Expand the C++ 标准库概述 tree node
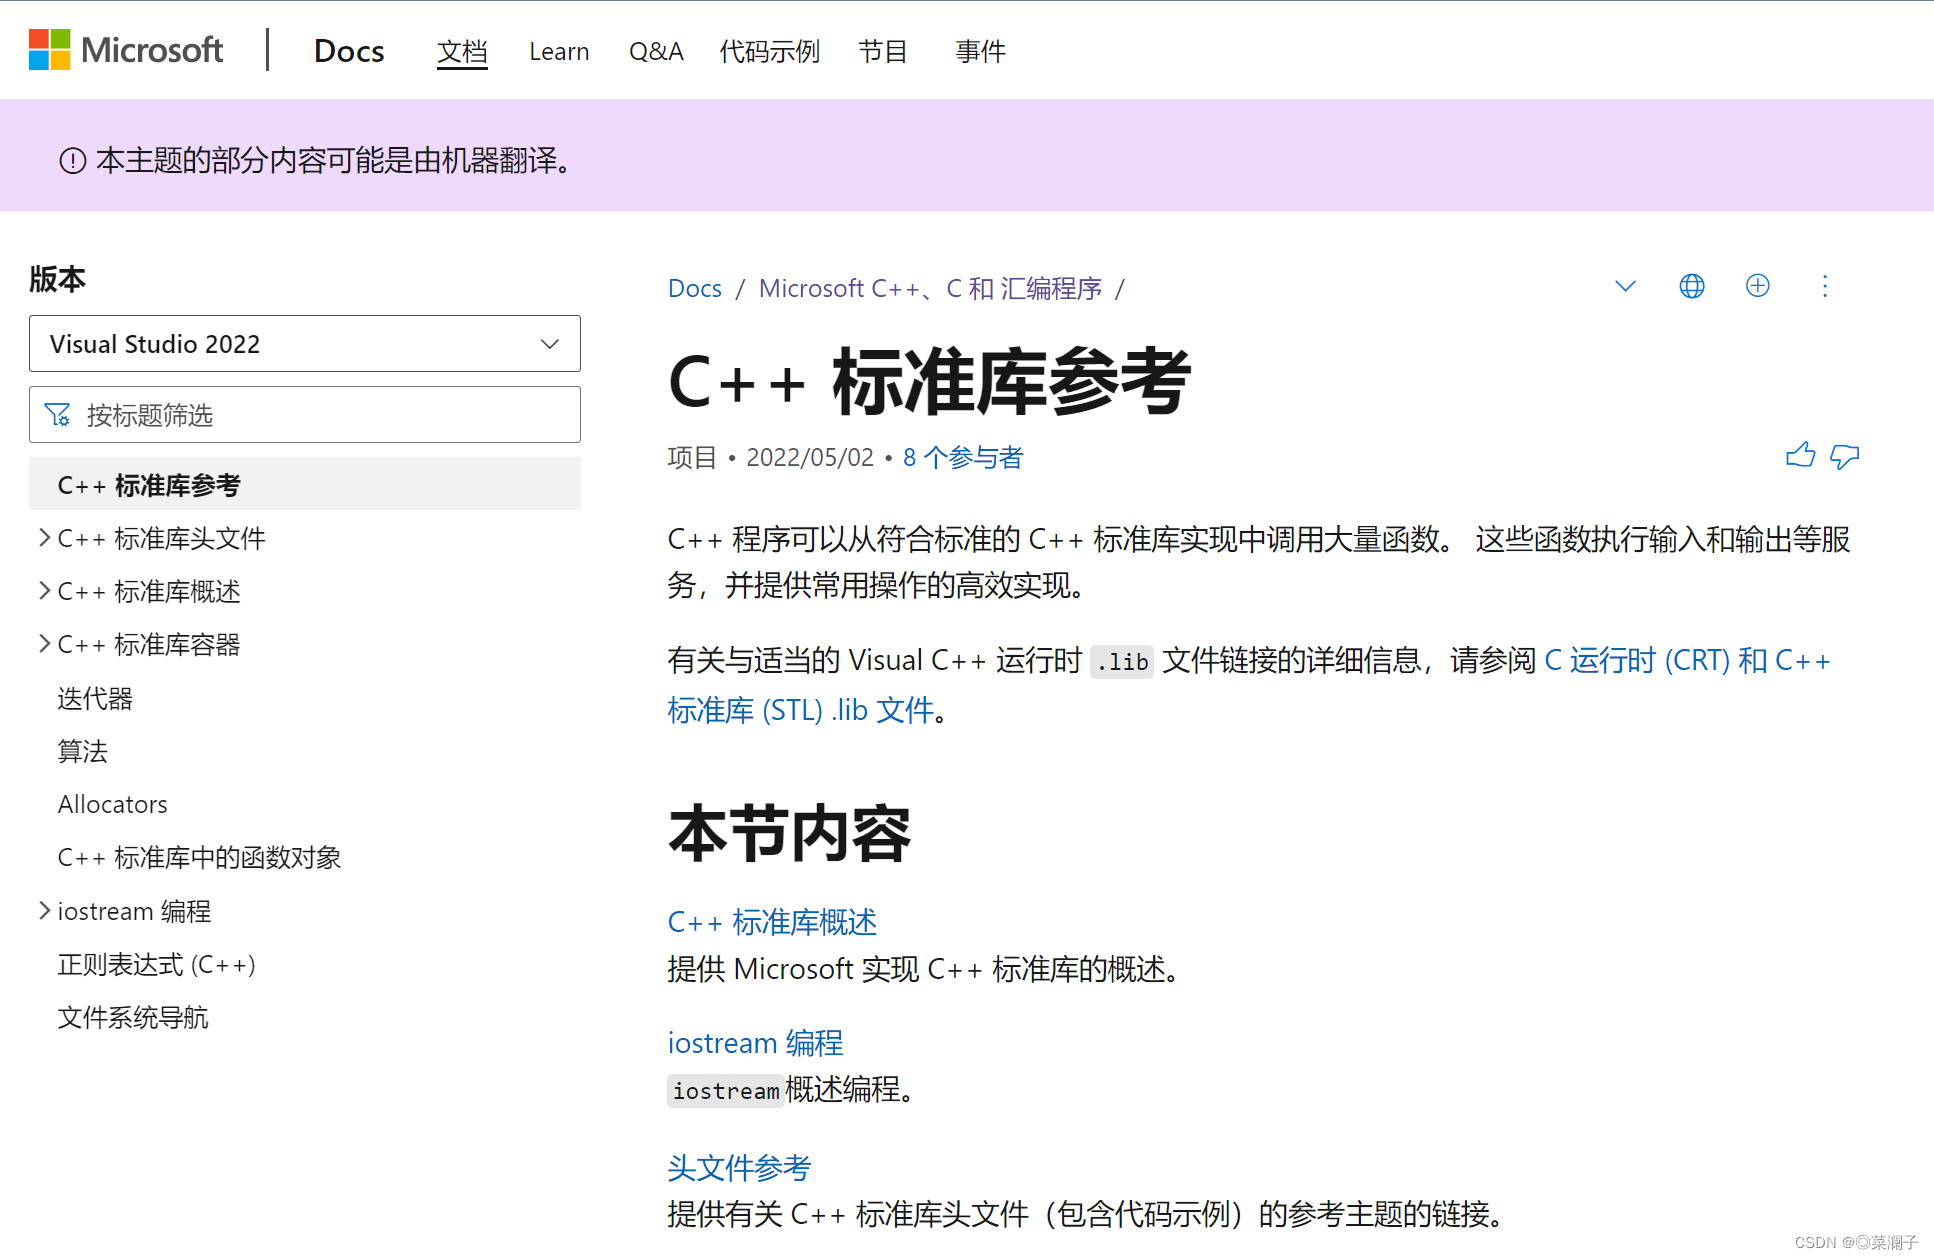Screen dimensions: 1934x1259 pyautogui.click(x=44, y=591)
